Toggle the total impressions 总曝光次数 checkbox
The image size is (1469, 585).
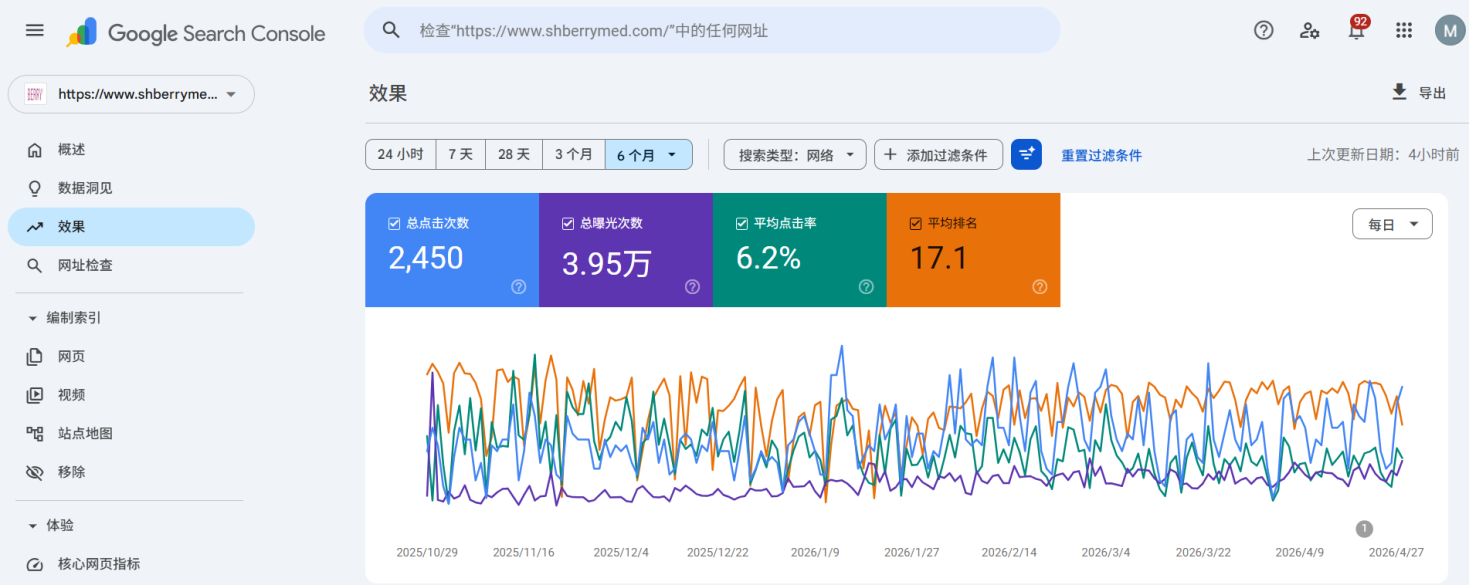click(568, 223)
